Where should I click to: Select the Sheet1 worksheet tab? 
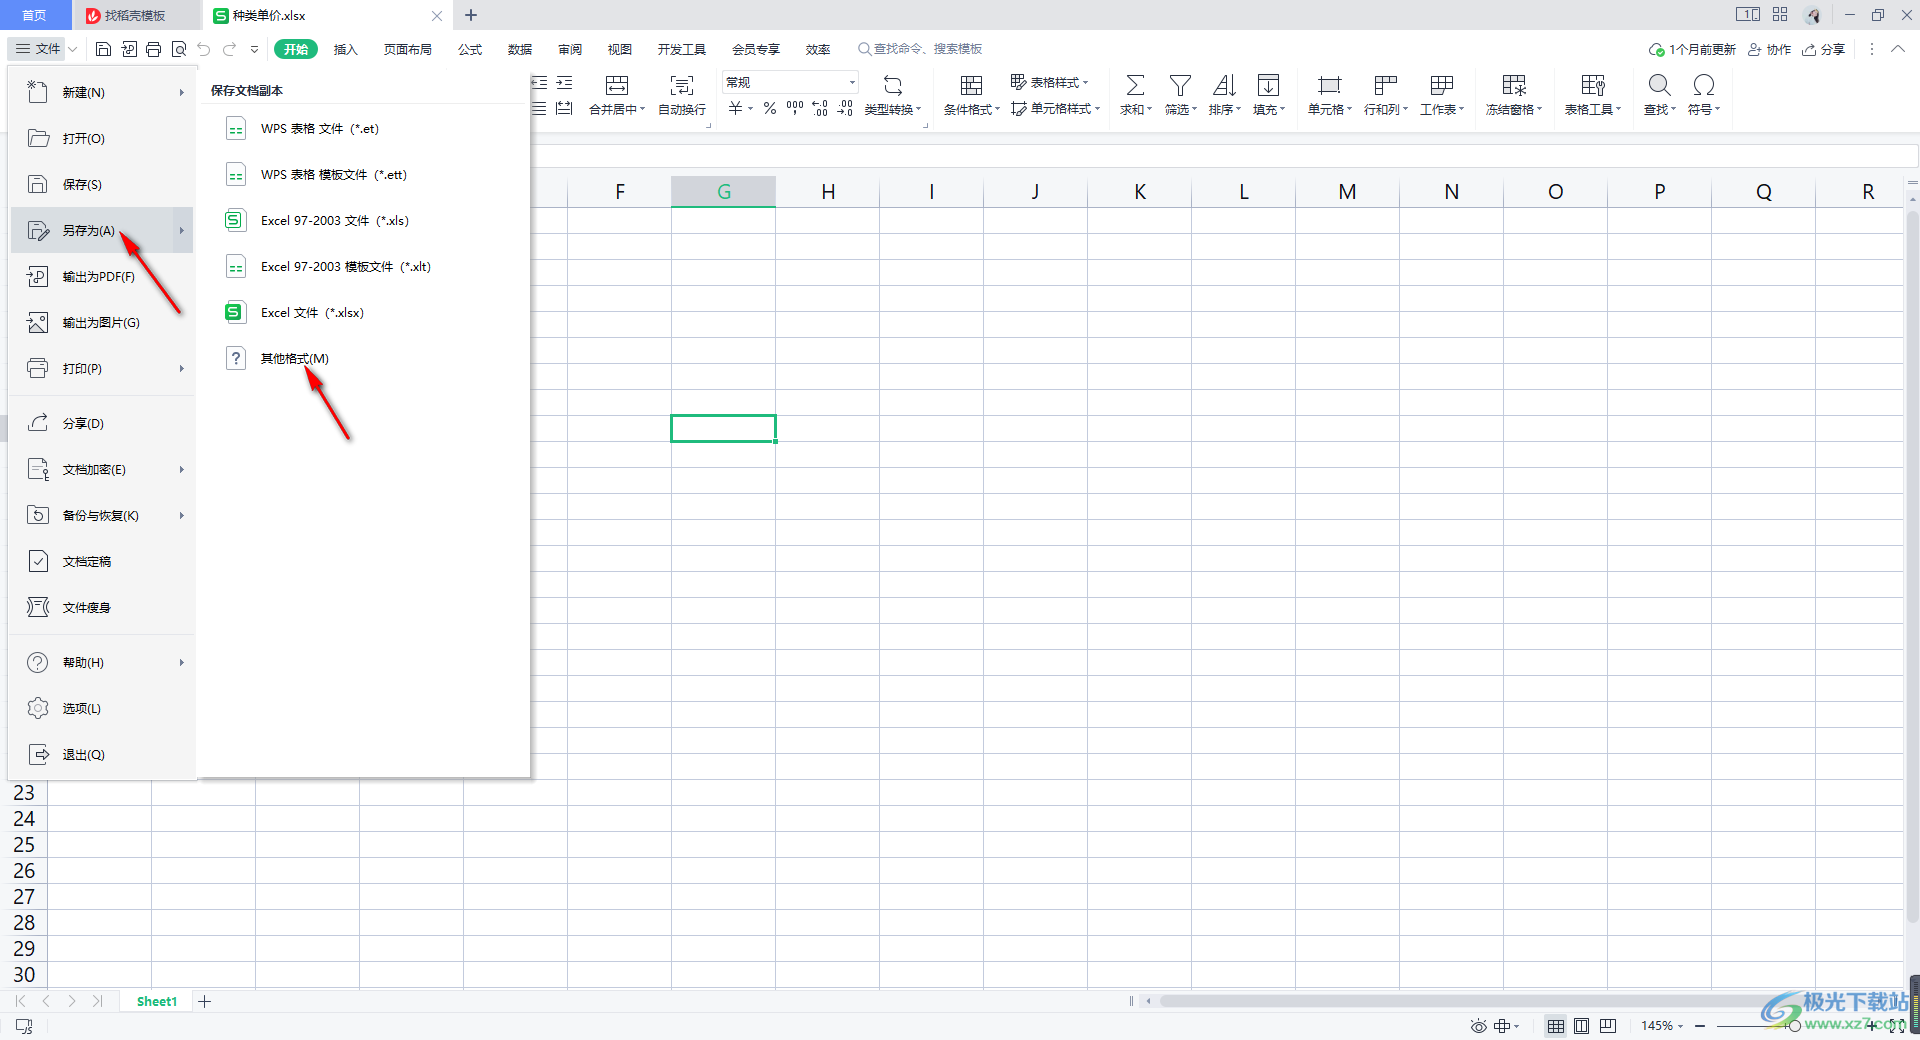pyautogui.click(x=157, y=1001)
